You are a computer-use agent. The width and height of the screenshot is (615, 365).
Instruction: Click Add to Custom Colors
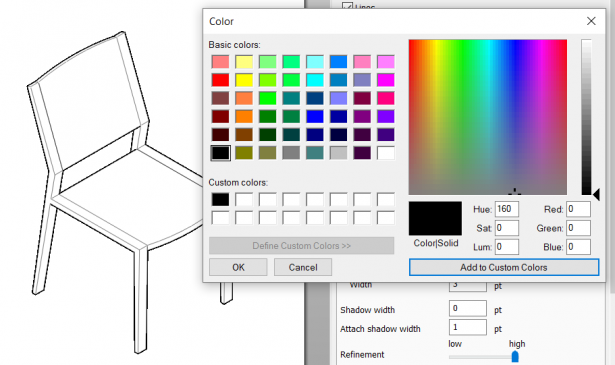pos(504,267)
